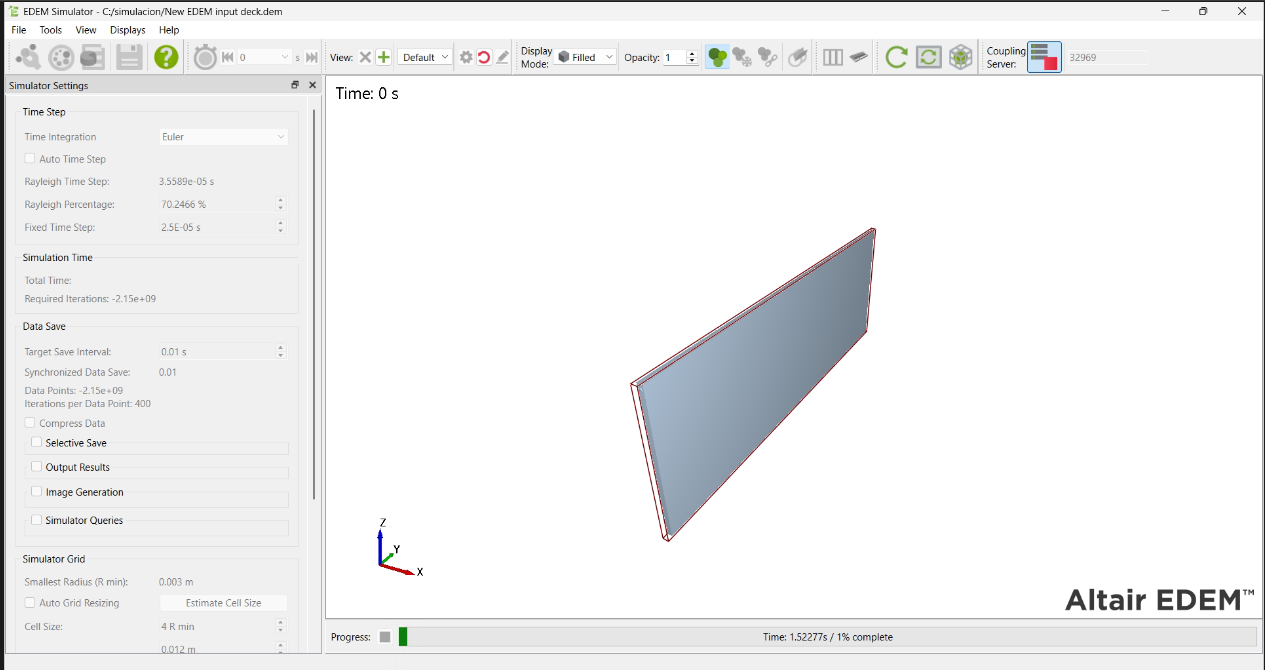Click the Target Save Interval 0.01 s field

click(x=217, y=352)
